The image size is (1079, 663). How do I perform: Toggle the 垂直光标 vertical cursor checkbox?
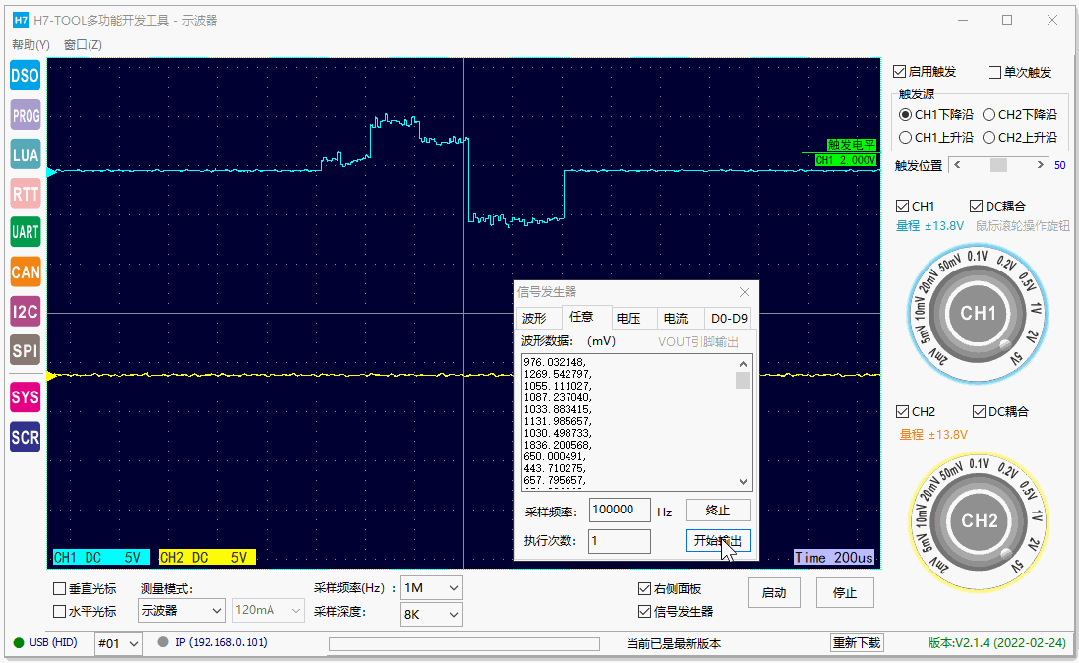[60, 588]
